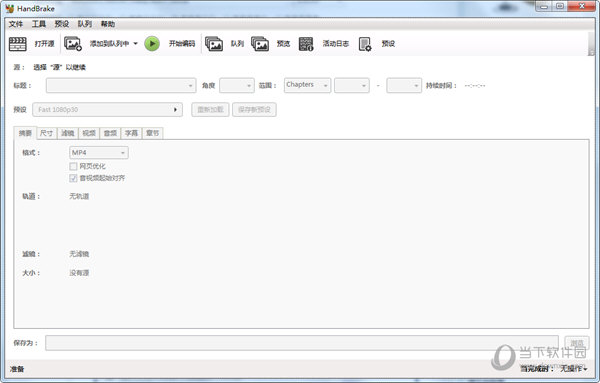Click the Open Source film clapper icon
The image size is (600, 383).
[18, 44]
